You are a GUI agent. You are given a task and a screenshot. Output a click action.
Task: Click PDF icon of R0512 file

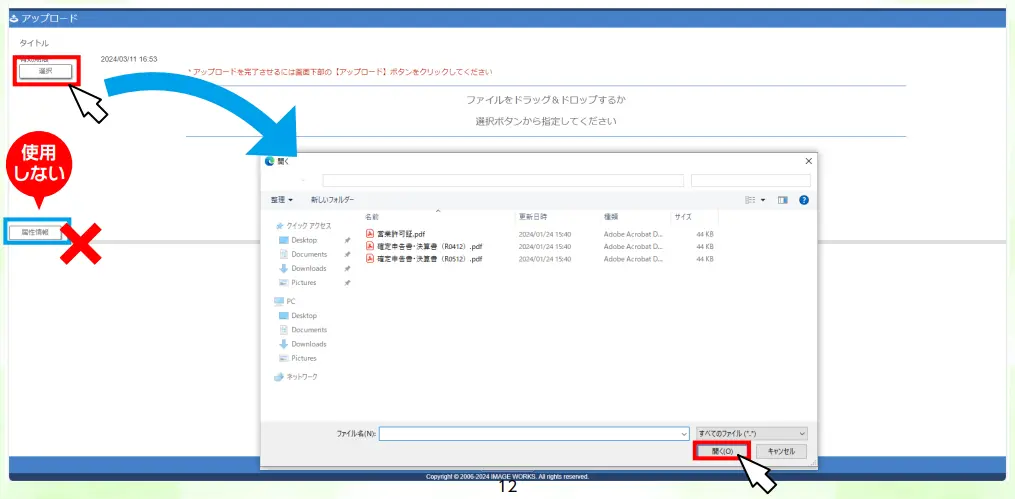370,258
